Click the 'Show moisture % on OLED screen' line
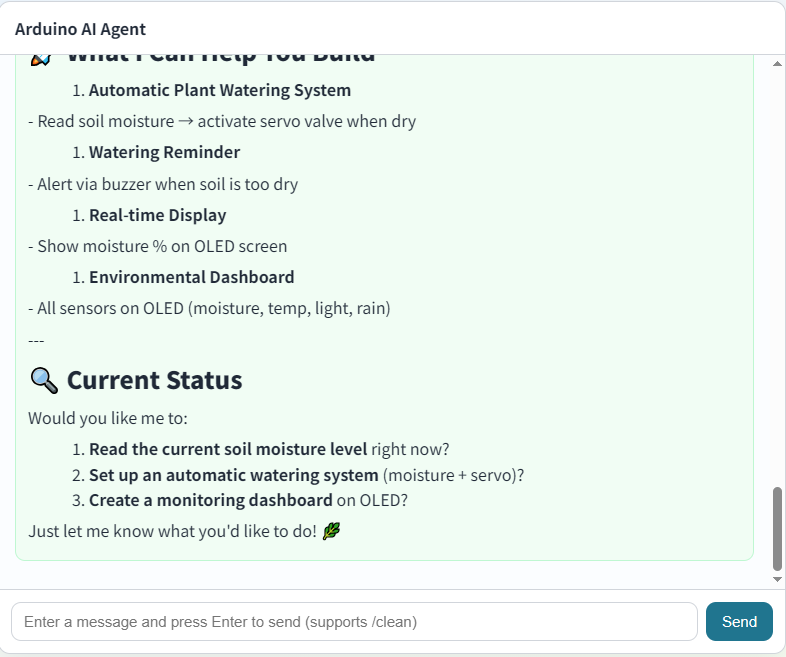Image resolution: width=786 pixels, height=657 pixels. pyautogui.click(x=158, y=246)
